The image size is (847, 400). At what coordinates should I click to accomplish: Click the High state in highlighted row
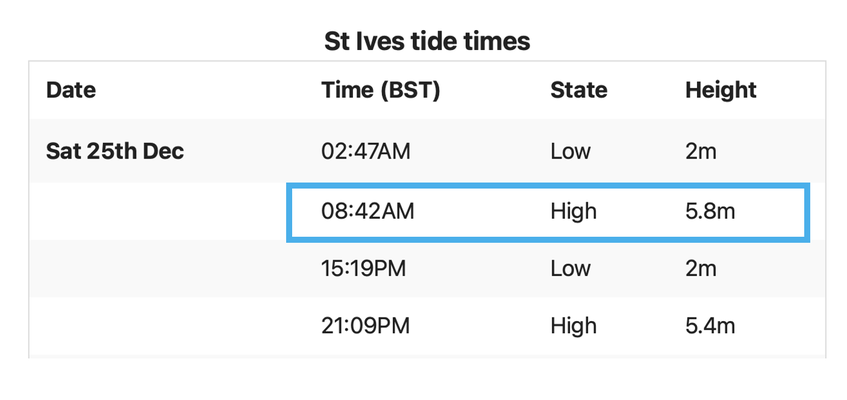pos(574,211)
